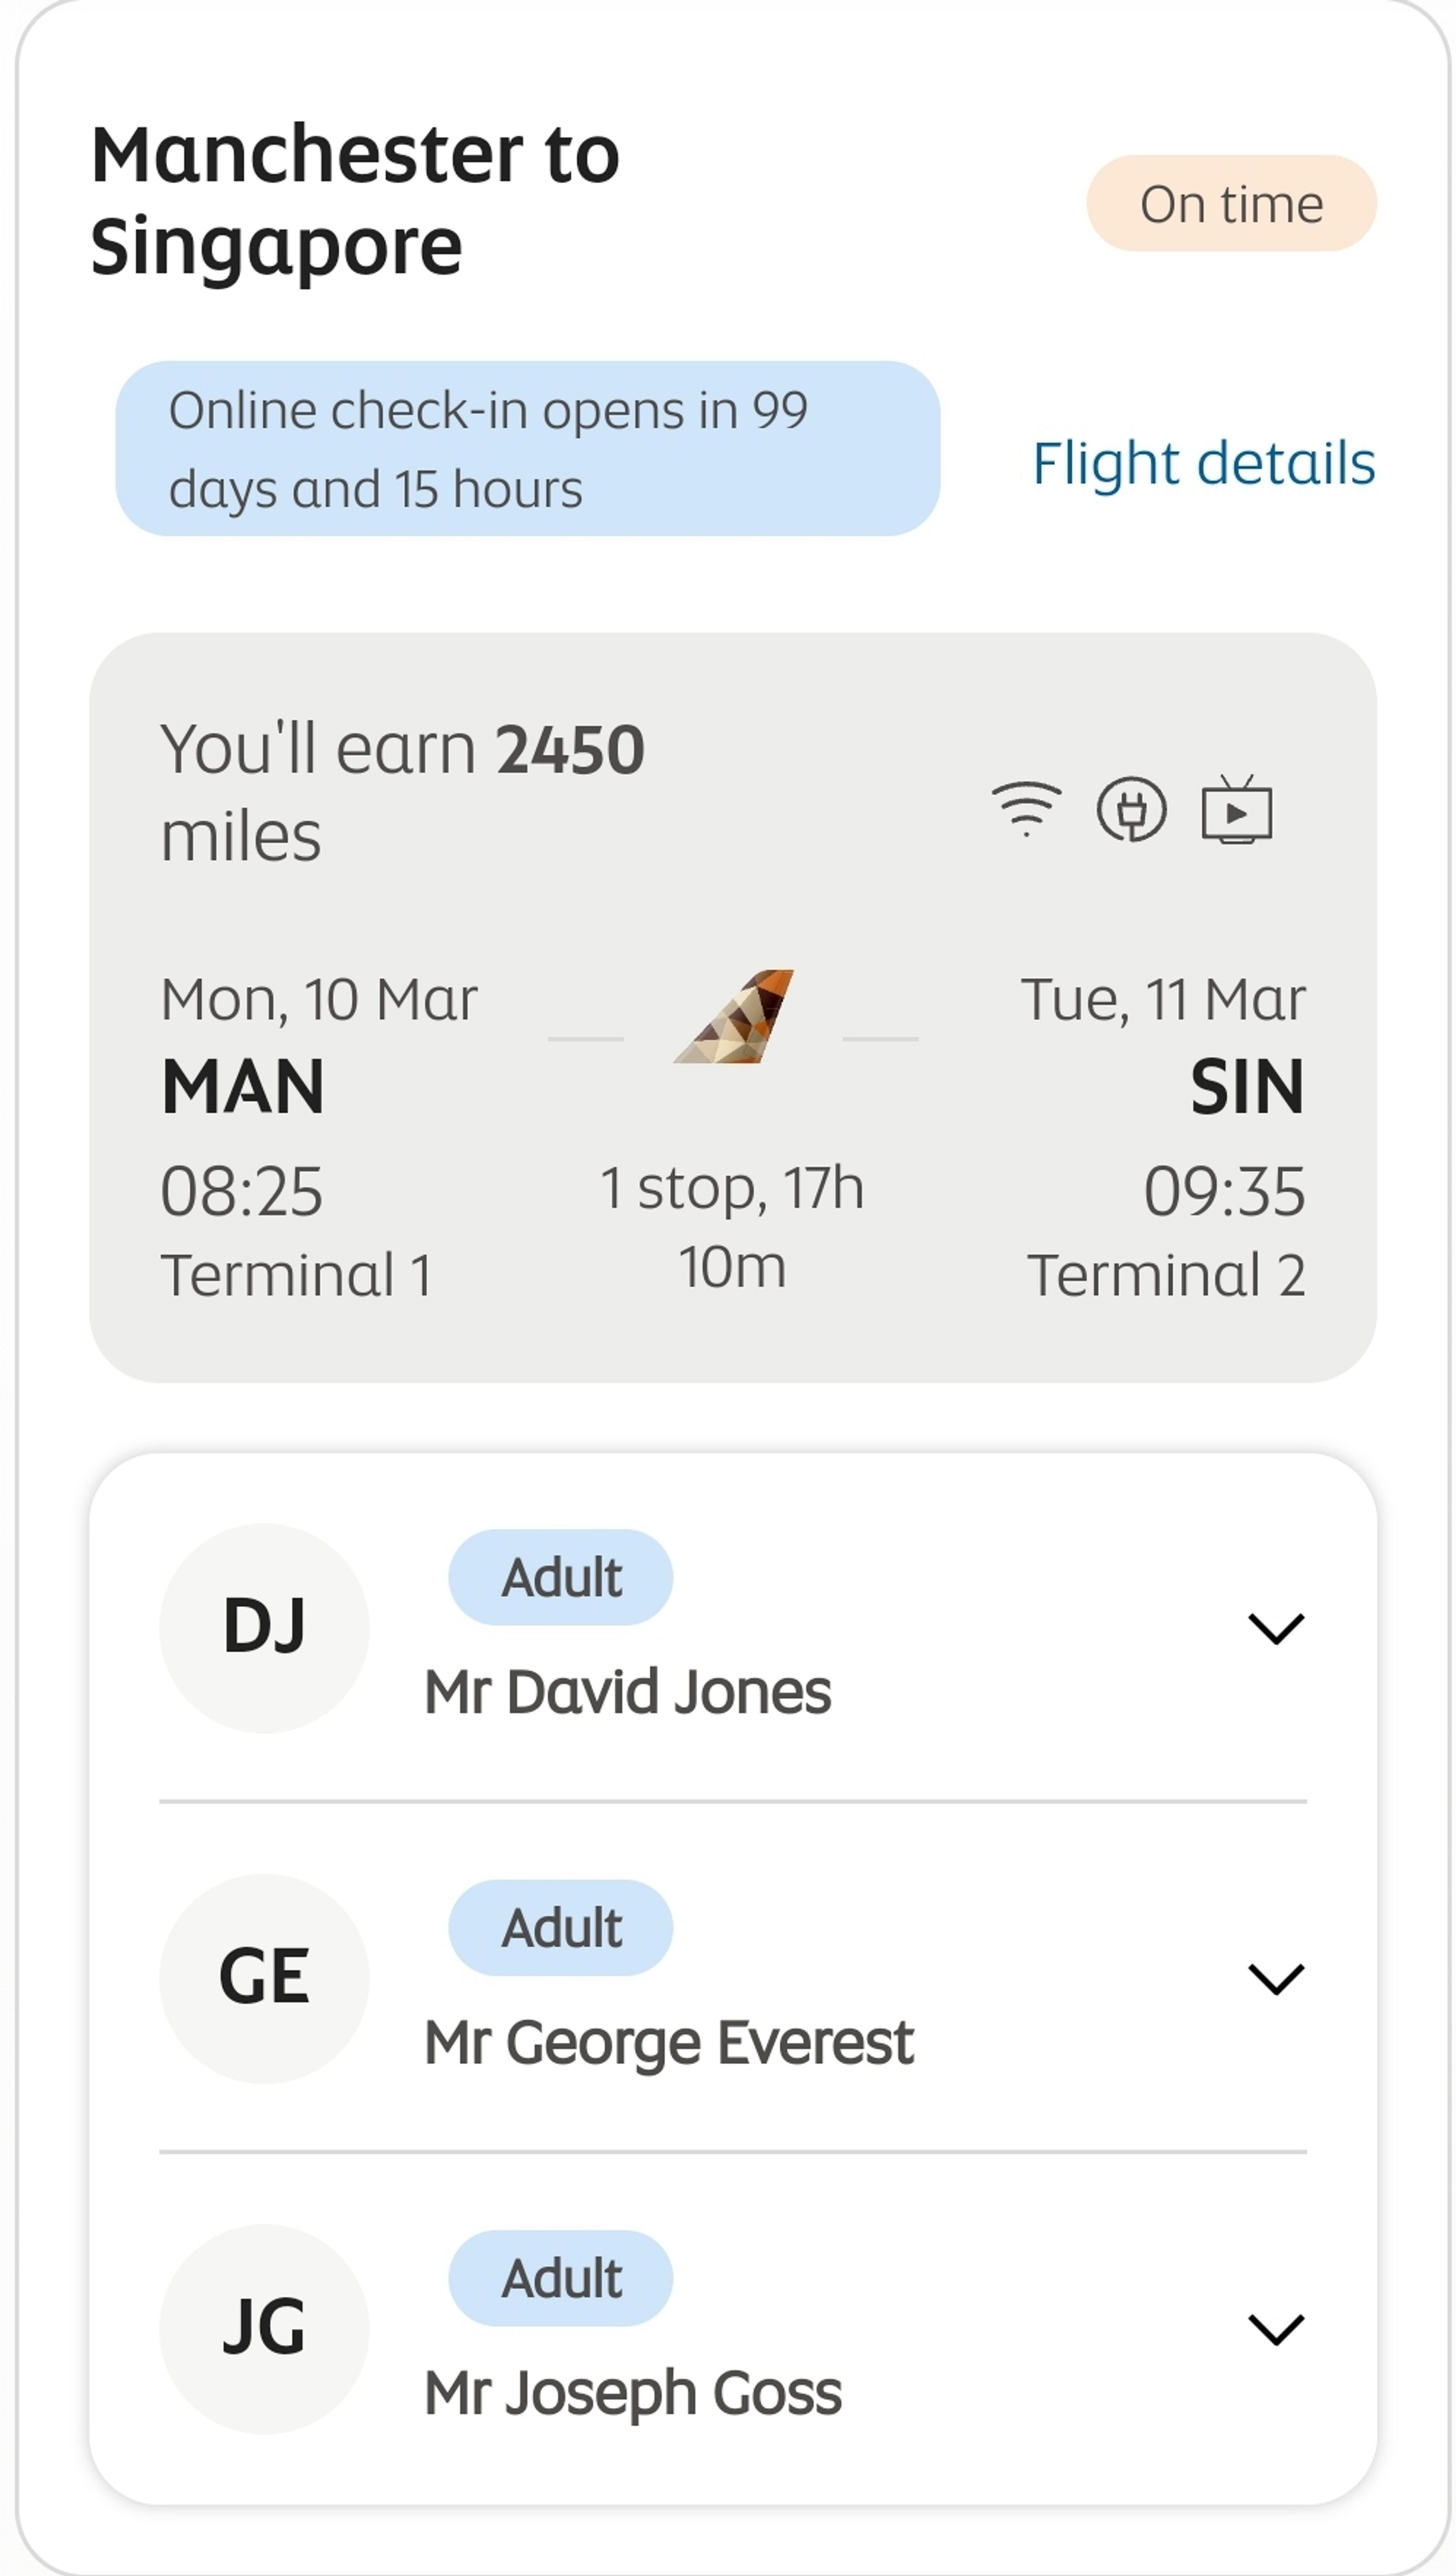Expand Mr George Everest passenger details
This screenshot has height=2576, width=1456.
click(1276, 1978)
